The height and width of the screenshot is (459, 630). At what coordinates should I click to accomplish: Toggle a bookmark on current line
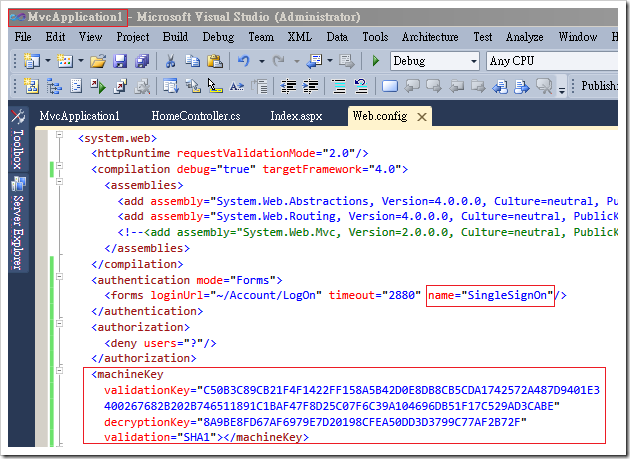tap(390, 86)
